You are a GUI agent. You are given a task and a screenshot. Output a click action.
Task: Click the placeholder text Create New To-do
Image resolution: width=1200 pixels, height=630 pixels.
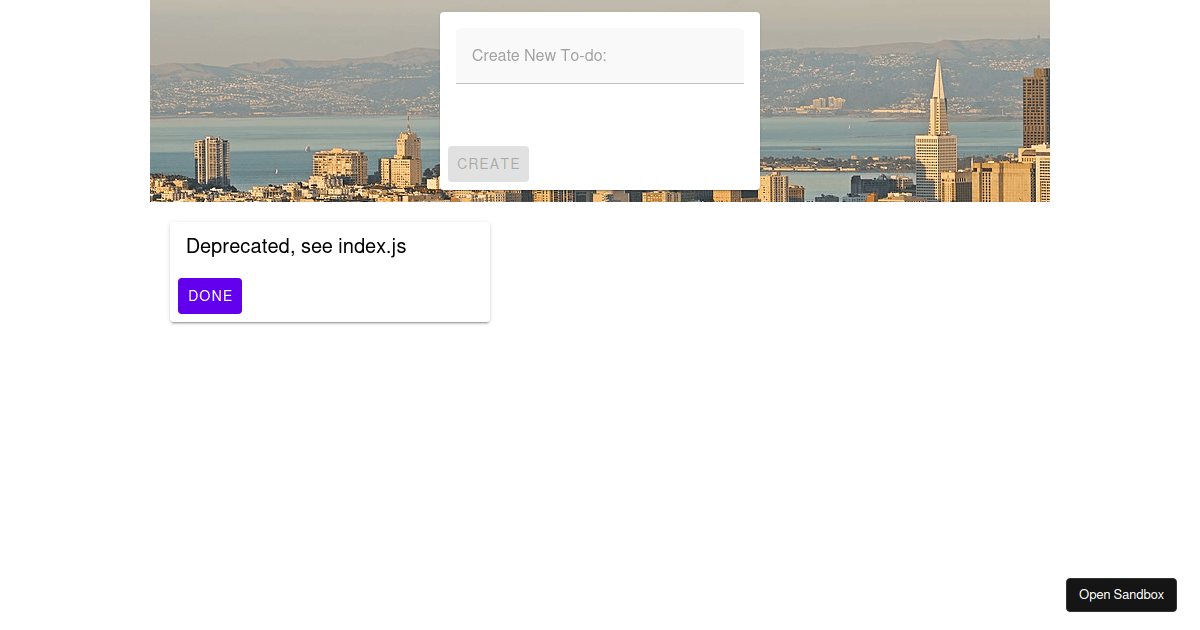pos(539,56)
